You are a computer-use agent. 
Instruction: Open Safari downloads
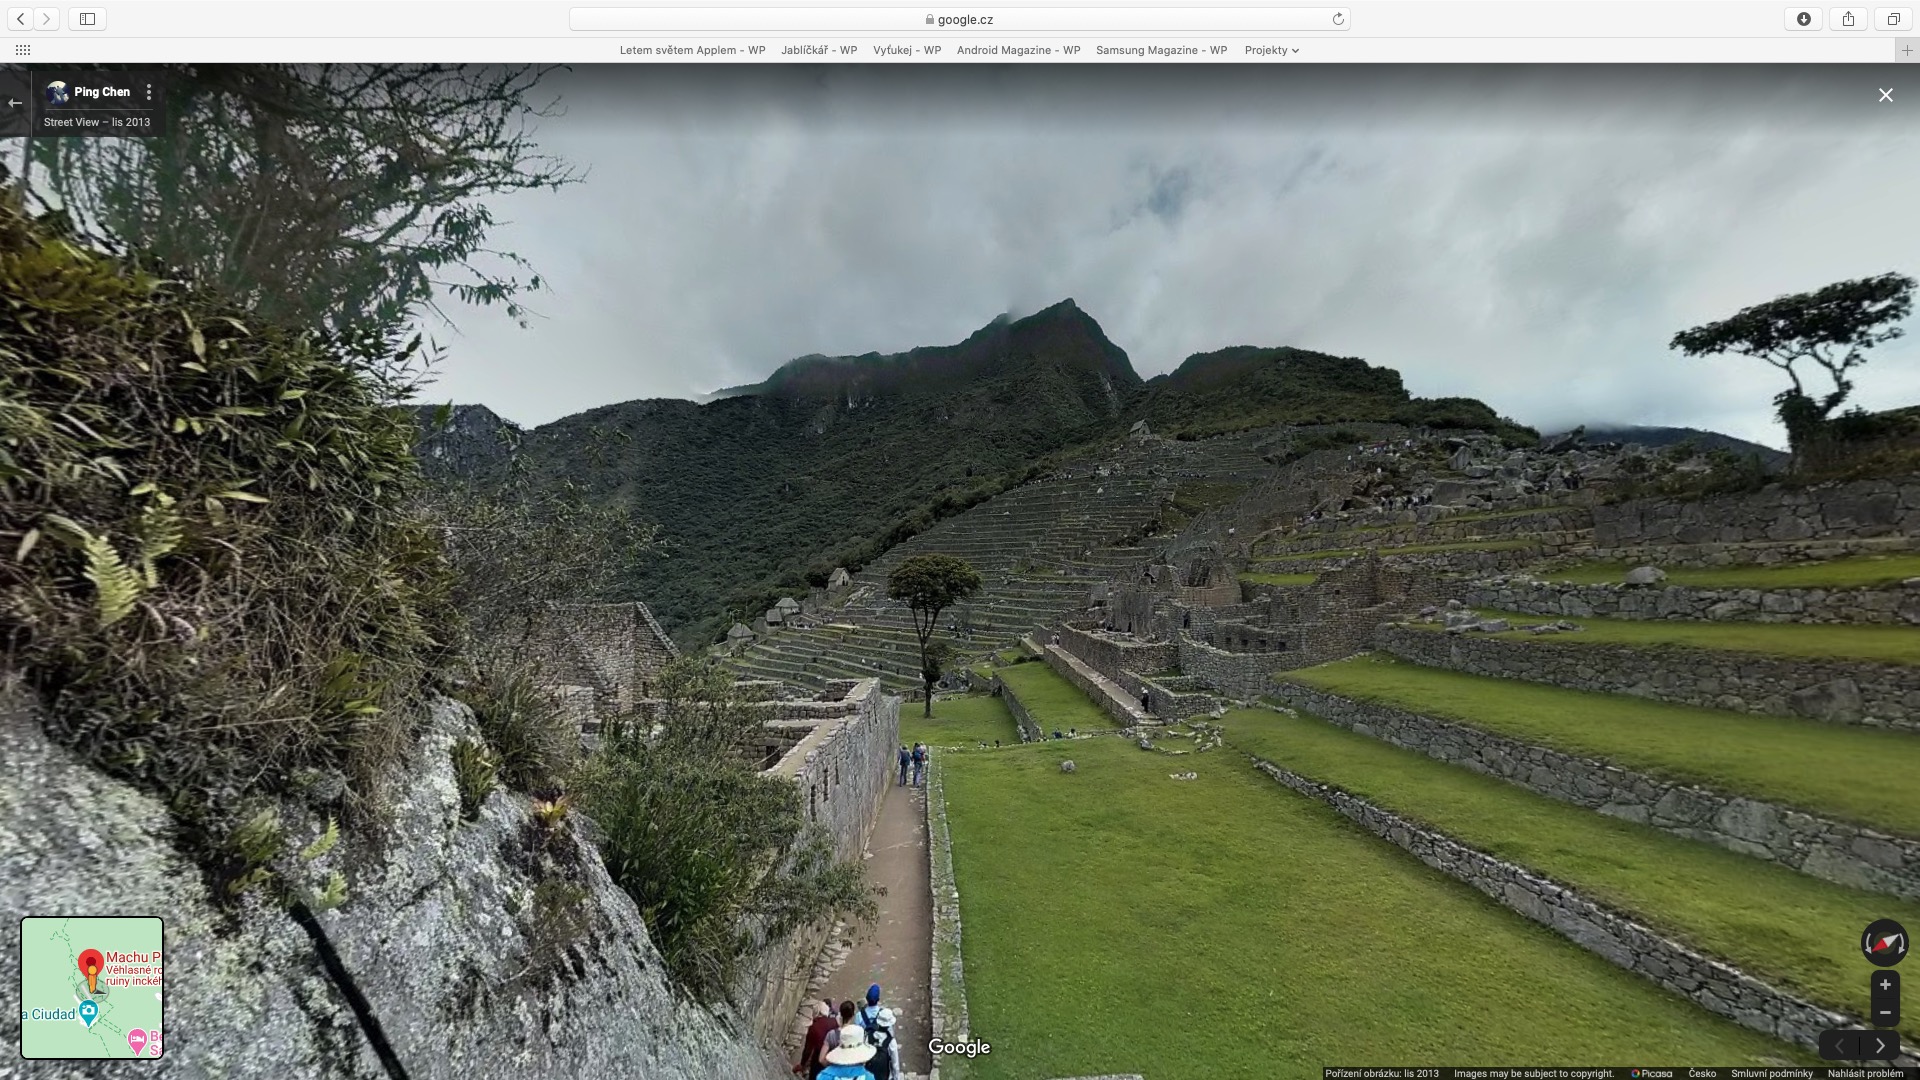coord(1804,19)
